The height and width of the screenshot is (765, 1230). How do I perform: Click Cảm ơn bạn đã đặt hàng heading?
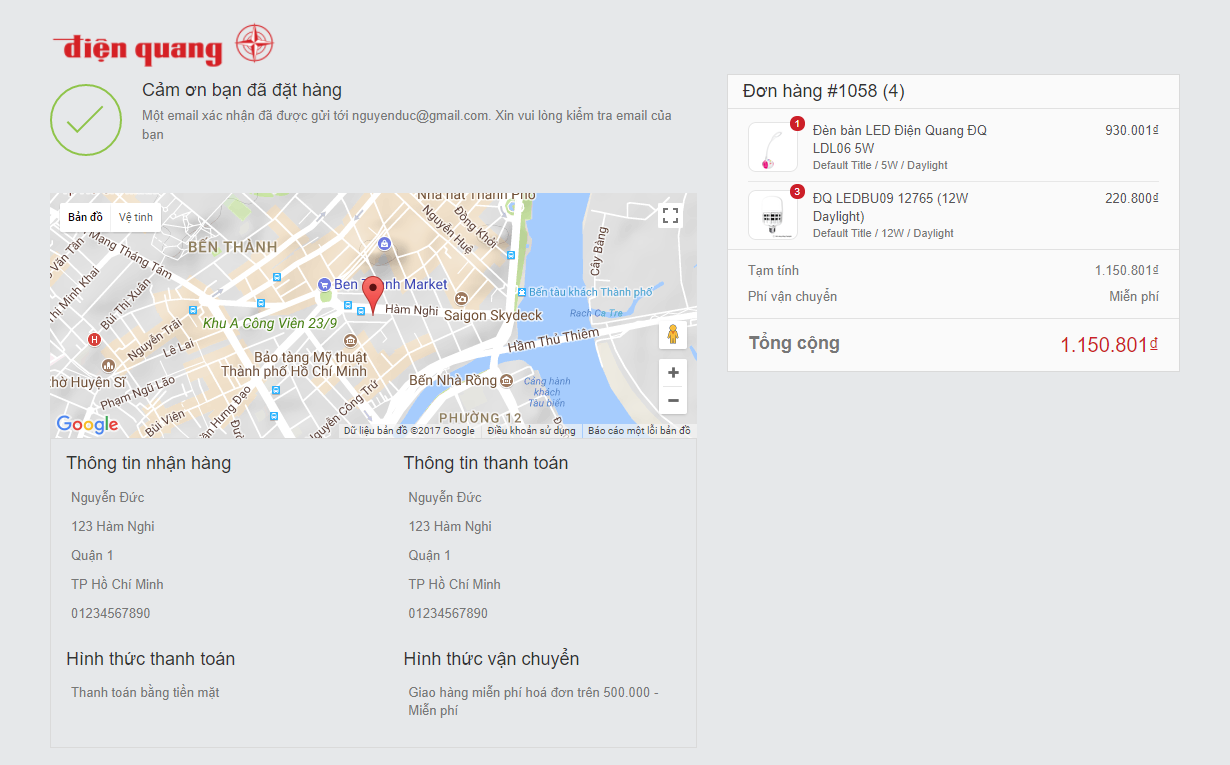[x=242, y=91]
